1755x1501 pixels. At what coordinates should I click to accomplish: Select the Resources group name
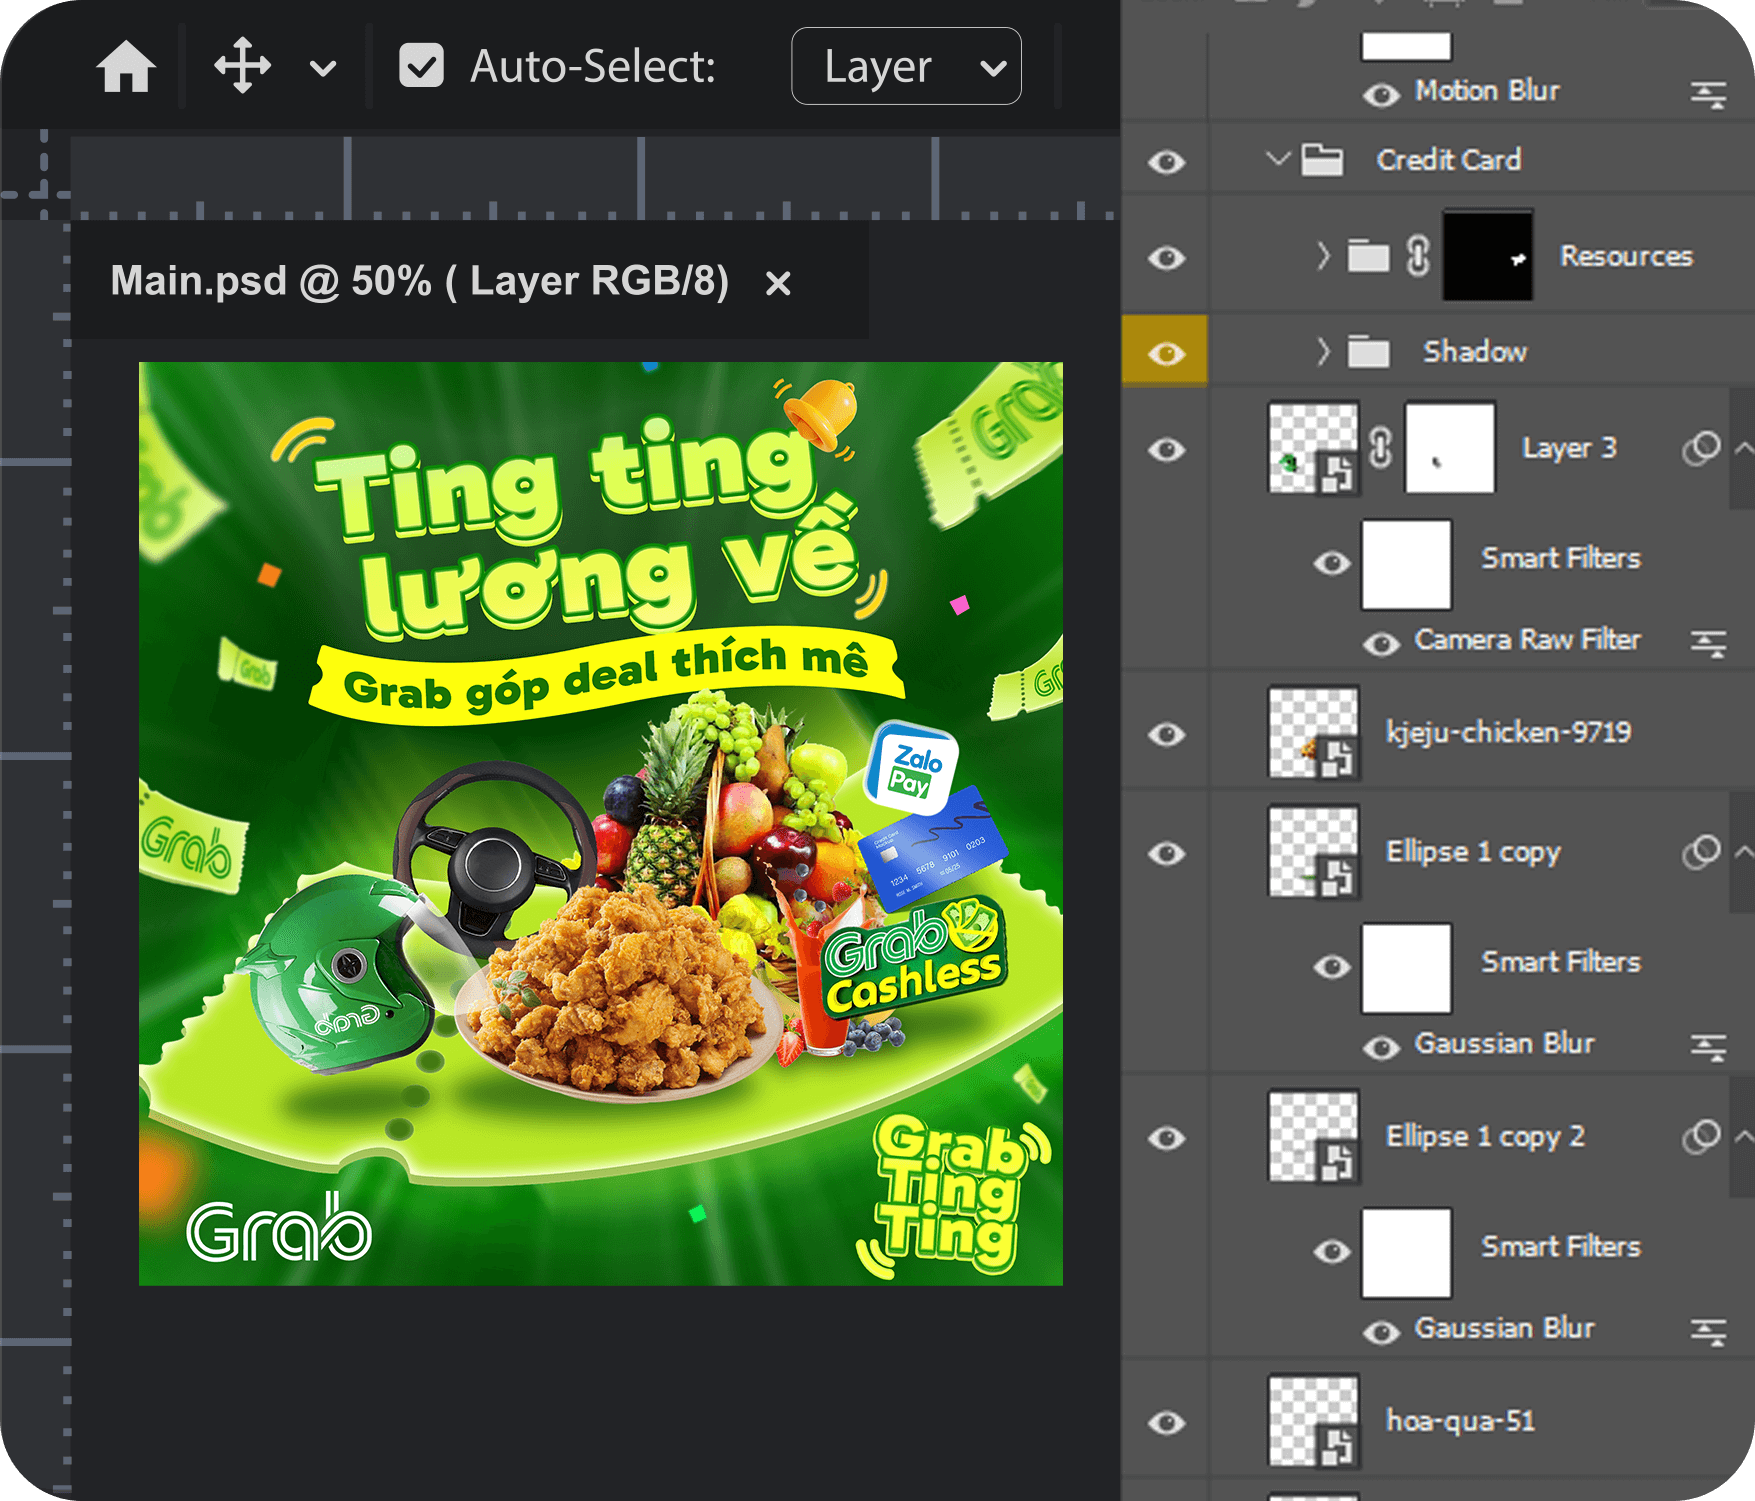pyautogui.click(x=1626, y=256)
